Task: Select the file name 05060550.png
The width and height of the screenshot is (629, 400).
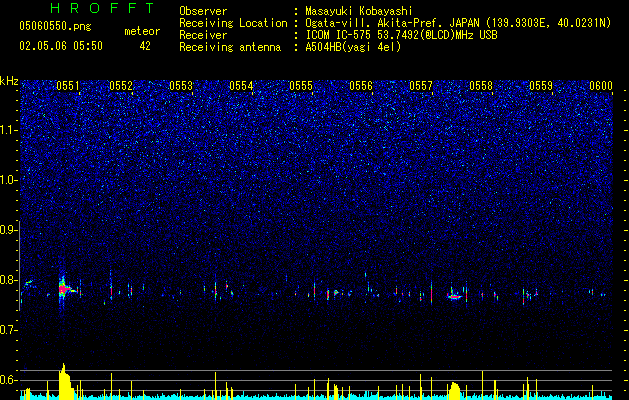Action: click(55, 26)
